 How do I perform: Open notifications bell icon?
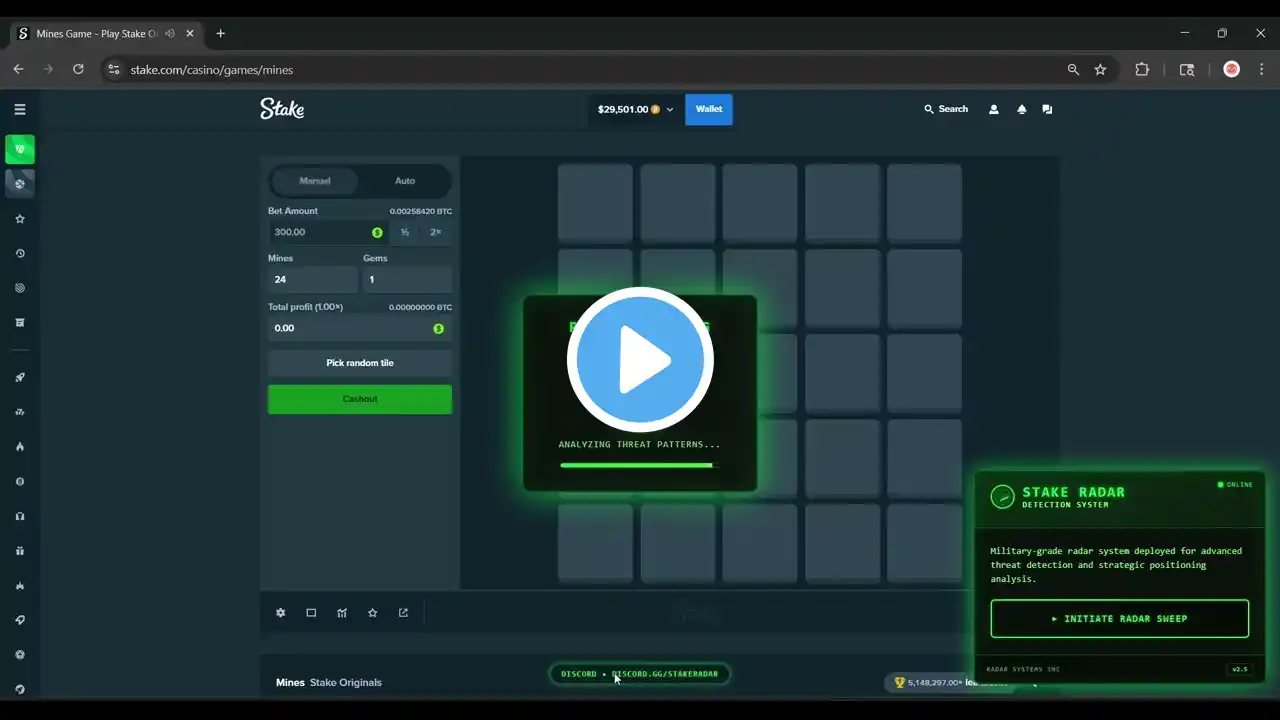1021,109
